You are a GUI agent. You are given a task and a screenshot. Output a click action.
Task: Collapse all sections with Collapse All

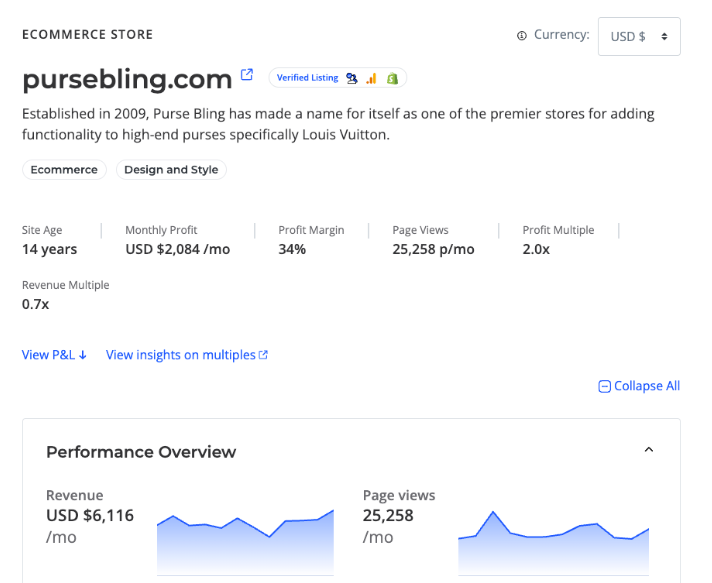point(646,386)
